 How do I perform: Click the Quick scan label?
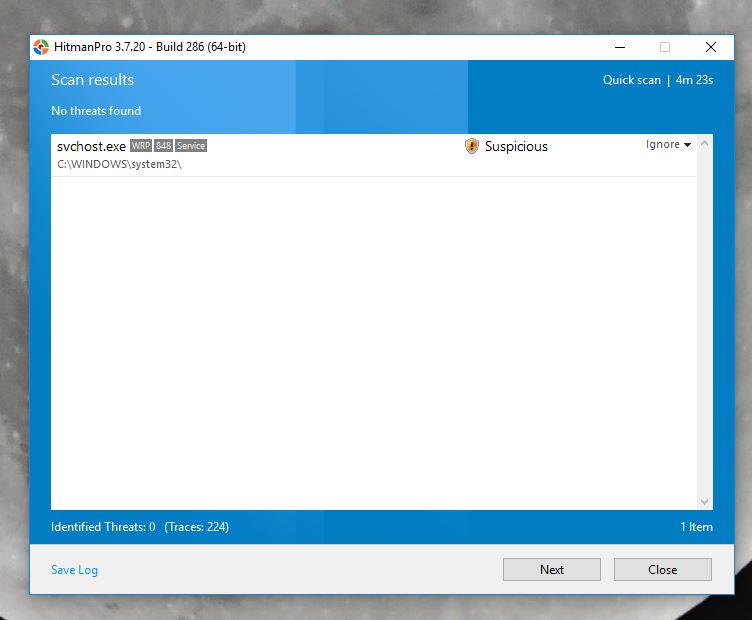632,80
